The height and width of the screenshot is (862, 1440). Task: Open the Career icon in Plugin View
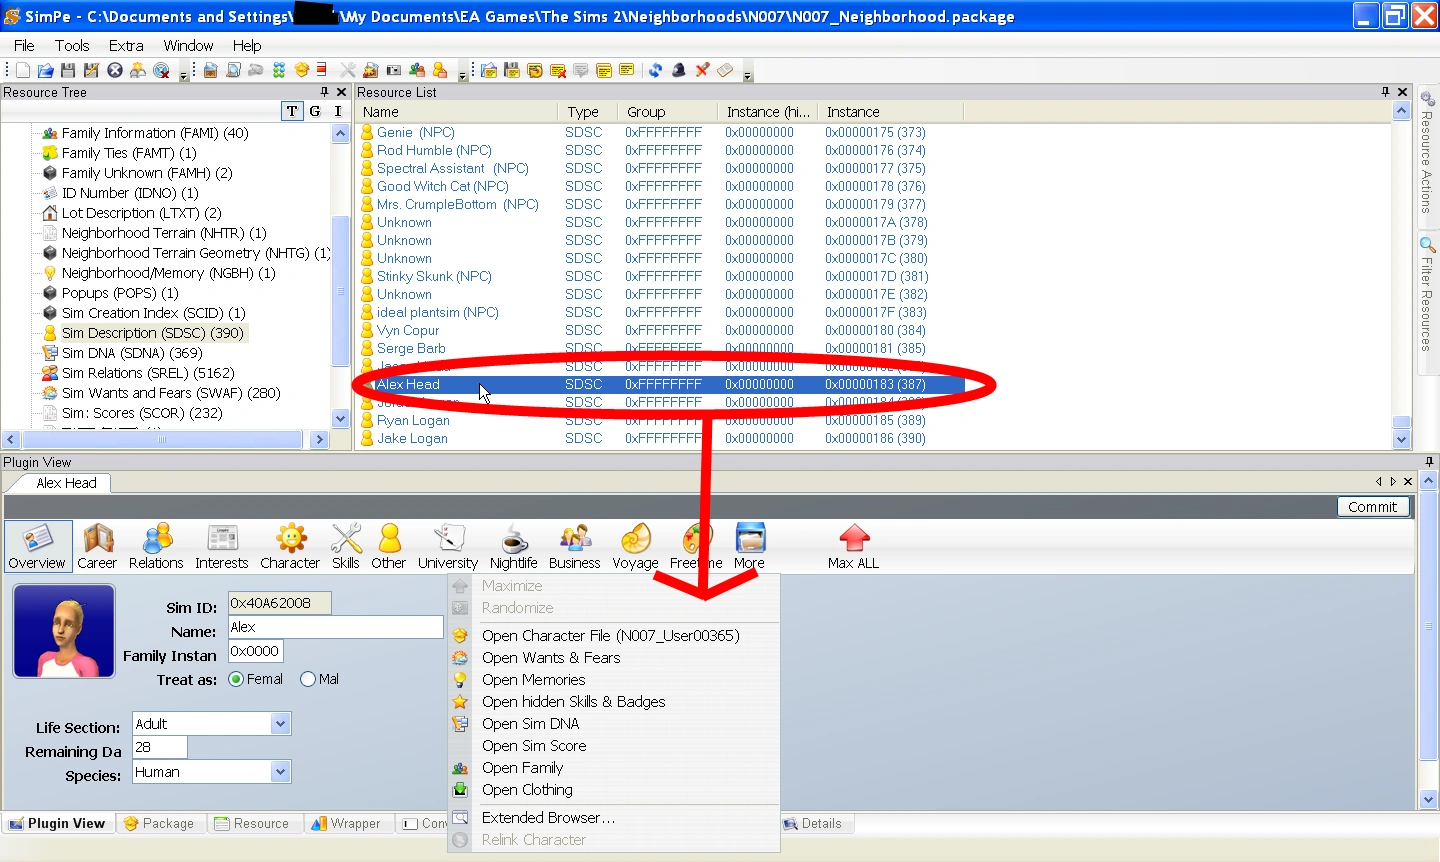[97, 546]
